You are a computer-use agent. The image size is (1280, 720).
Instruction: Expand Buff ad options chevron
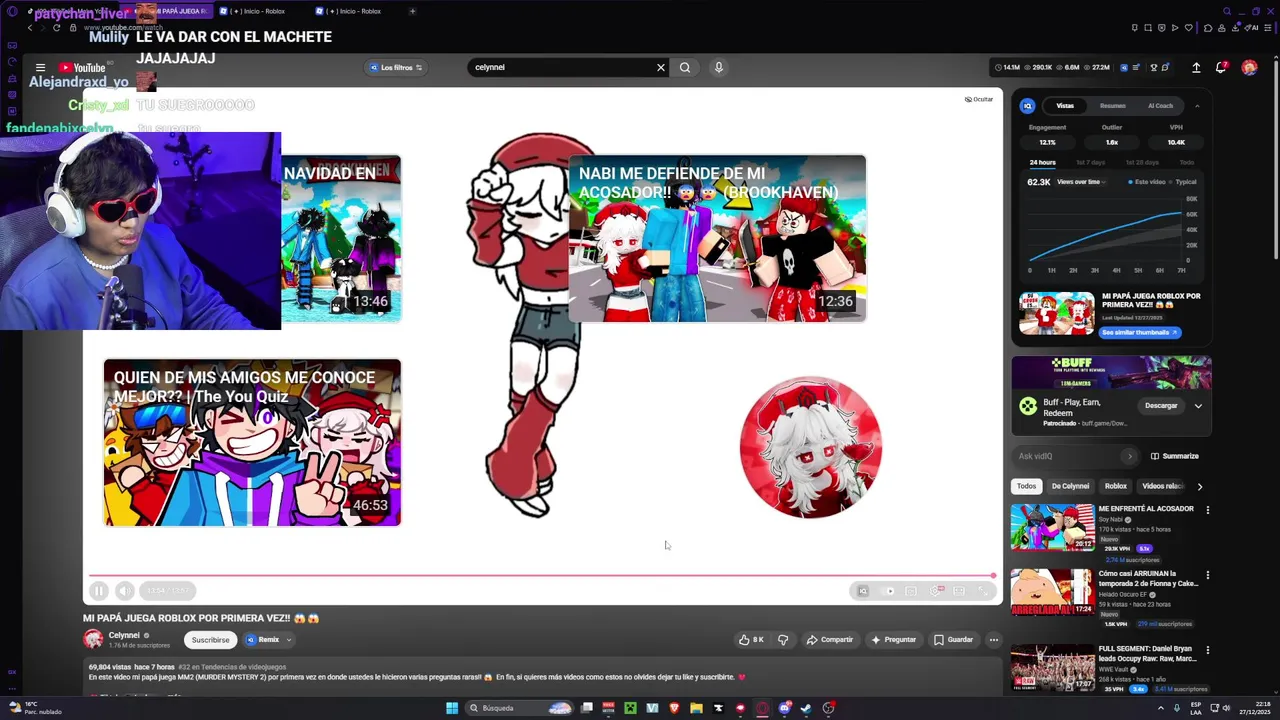tap(1198, 405)
